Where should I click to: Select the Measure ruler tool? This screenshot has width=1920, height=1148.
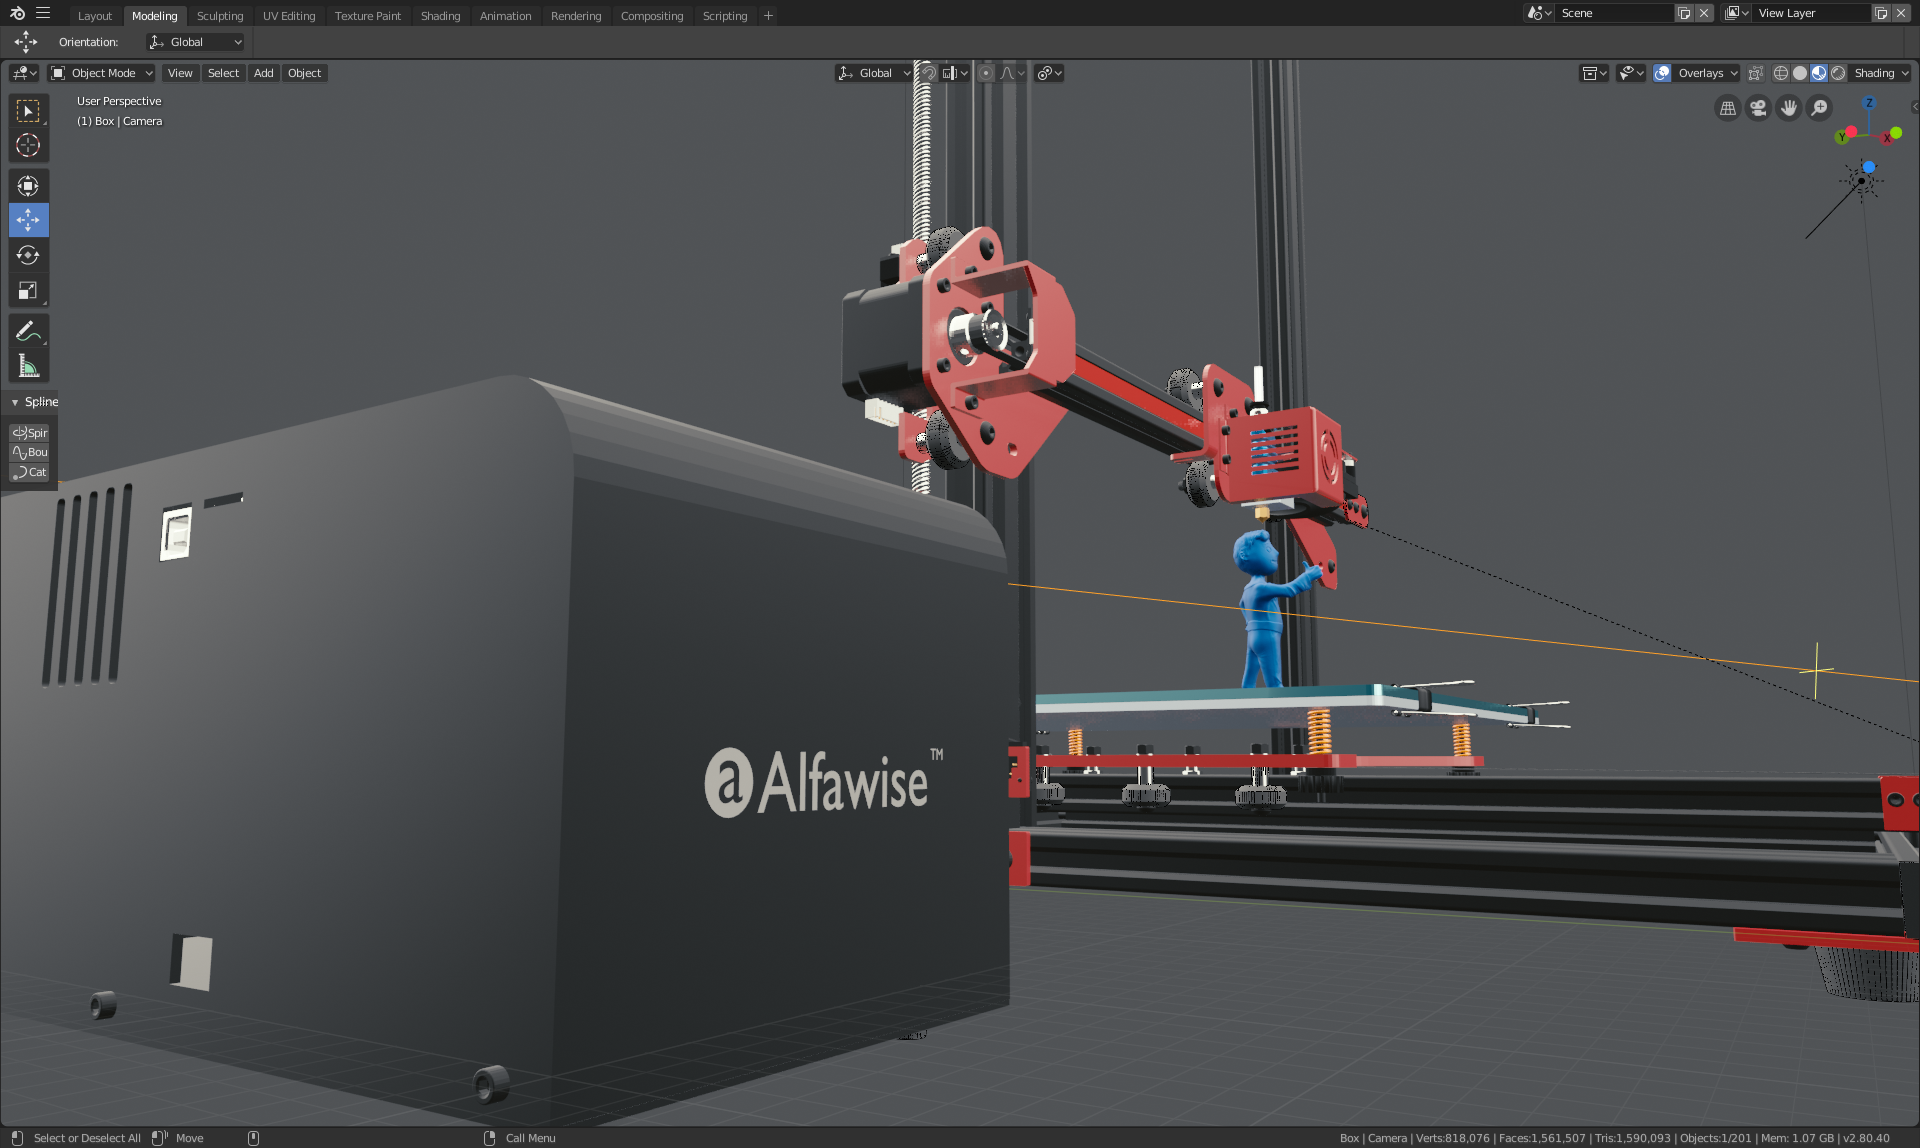point(28,366)
